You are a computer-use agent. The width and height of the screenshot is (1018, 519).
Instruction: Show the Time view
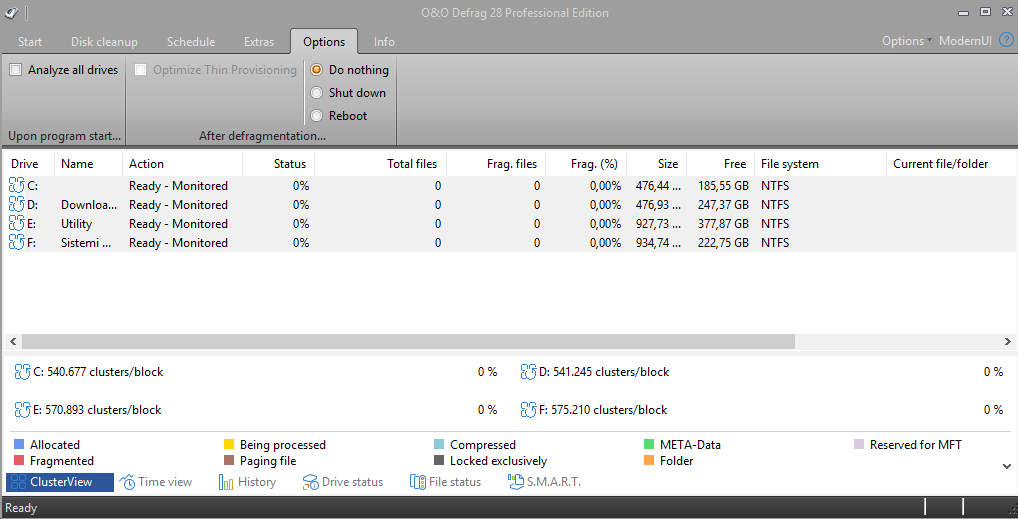[156, 482]
